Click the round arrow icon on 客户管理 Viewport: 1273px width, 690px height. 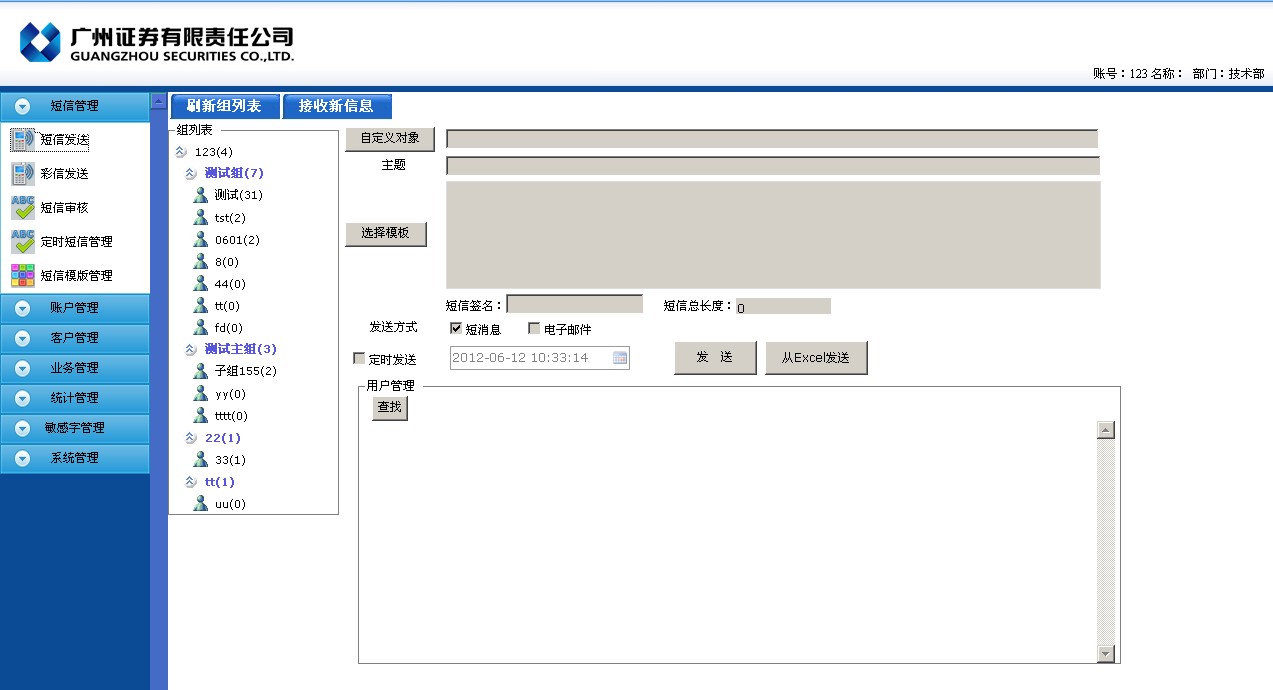pos(22,338)
